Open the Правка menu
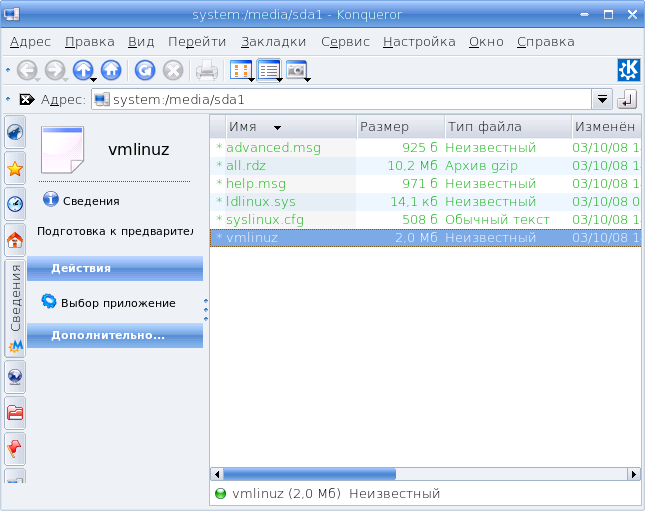Image resolution: width=645 pixels, height=511 pixels. coord(90,42)
